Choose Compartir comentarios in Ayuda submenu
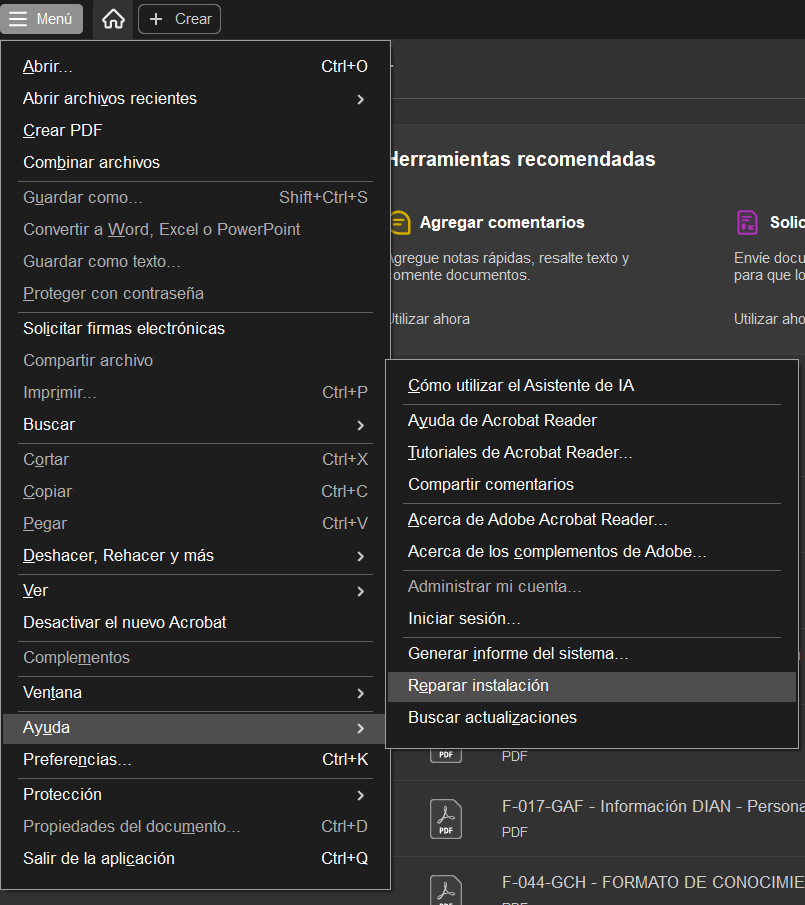805x905 pixels. (x=591, y=485)
